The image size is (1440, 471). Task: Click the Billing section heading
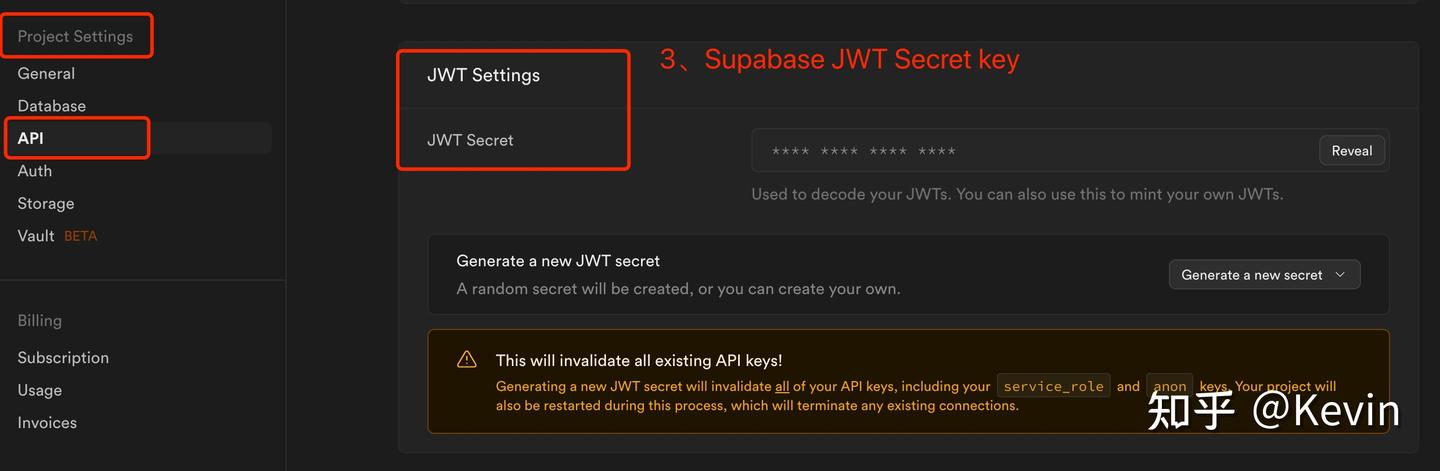[40, 321]
